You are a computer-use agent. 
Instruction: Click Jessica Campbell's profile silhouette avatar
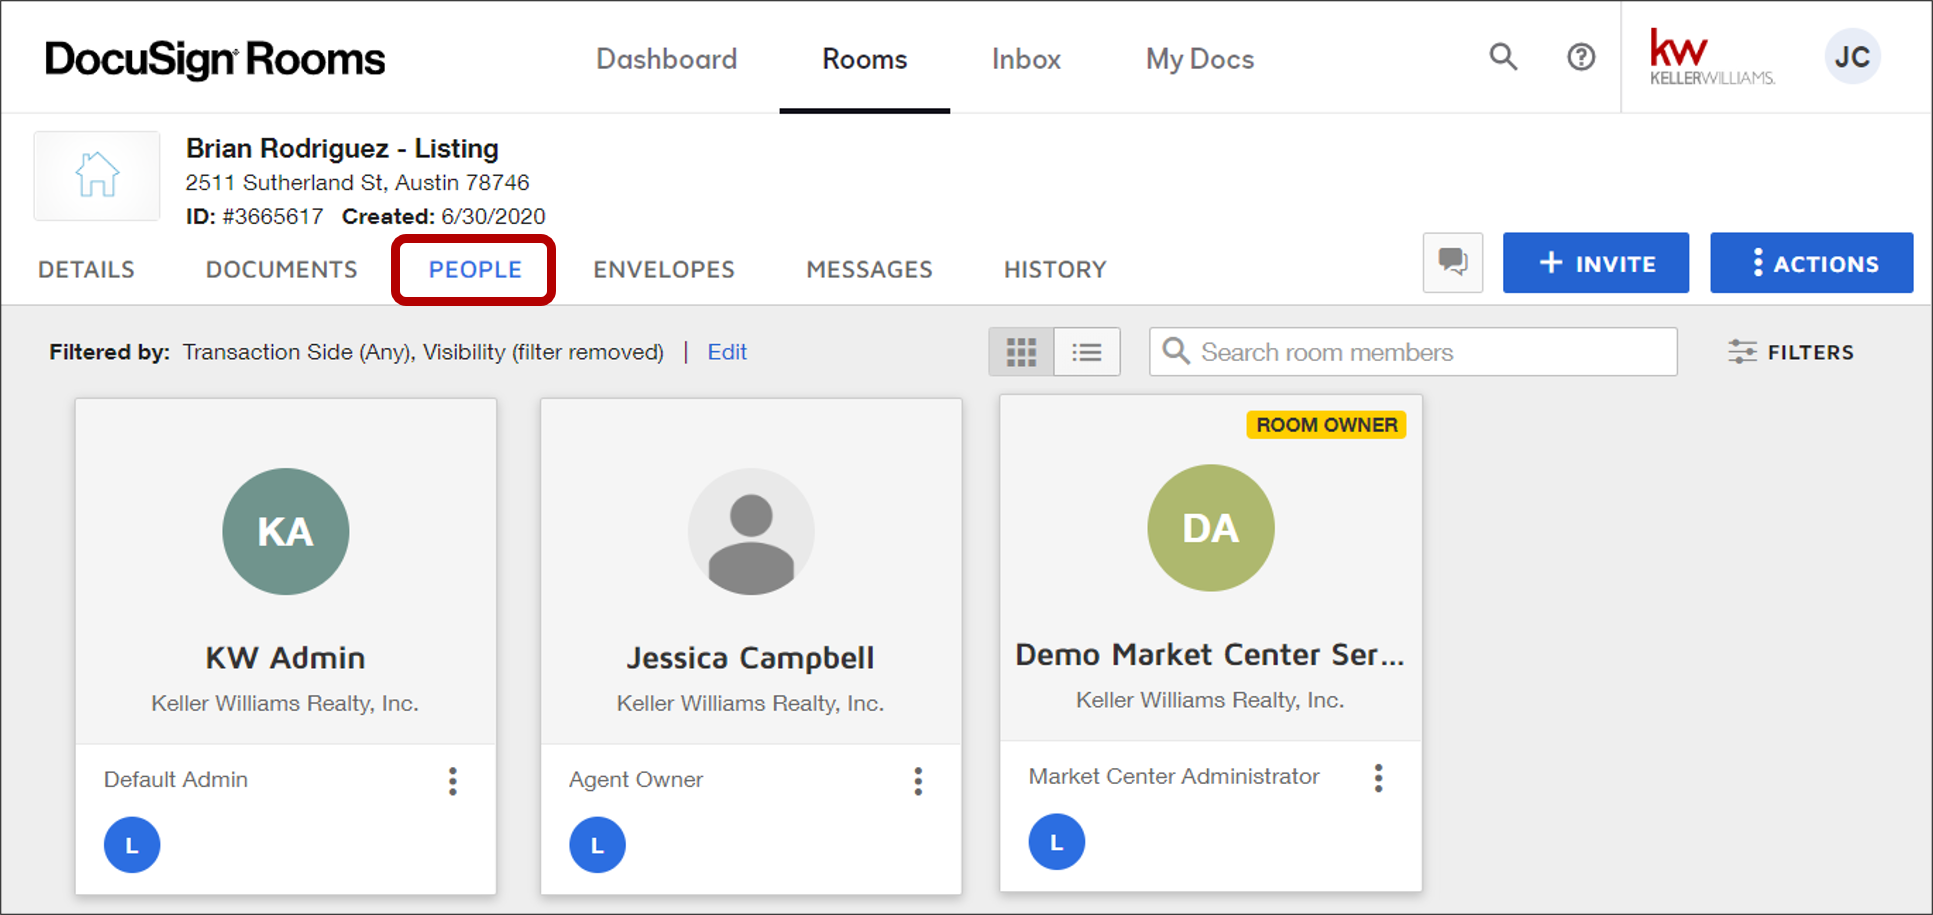[x=751, y=531]
